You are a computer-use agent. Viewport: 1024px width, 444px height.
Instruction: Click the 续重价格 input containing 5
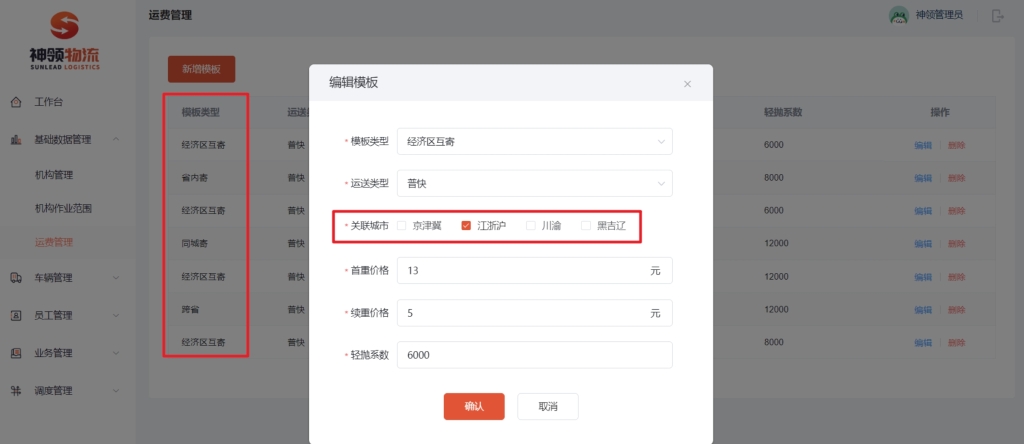click(534, 313)
